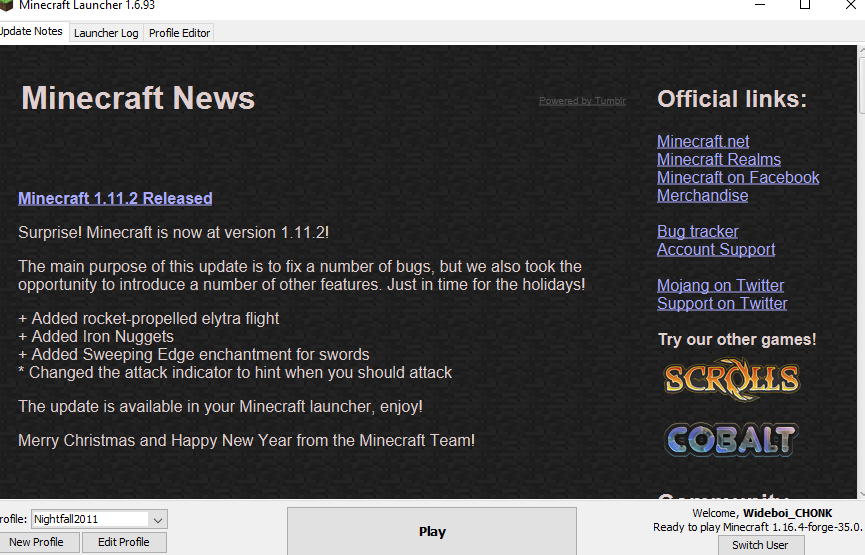
Task: Open the Profile Editor tab
Action: [179, 33]
